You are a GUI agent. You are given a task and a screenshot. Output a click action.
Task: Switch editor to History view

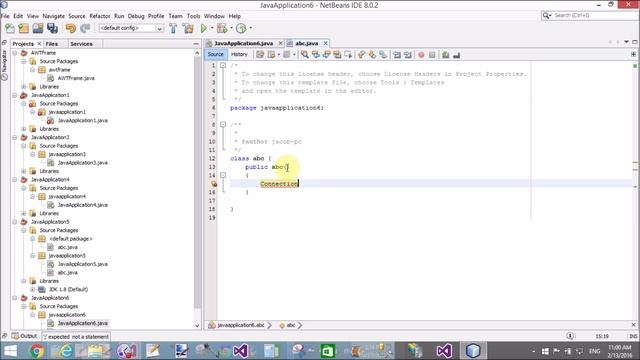pyautogui.click(x=239, y=54)
